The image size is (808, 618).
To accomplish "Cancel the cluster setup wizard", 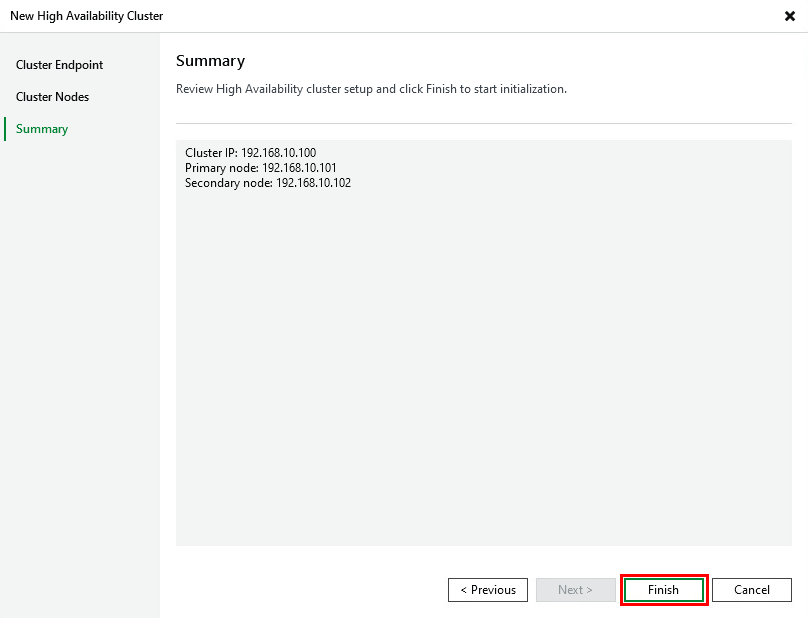I will tap(751, 590).
